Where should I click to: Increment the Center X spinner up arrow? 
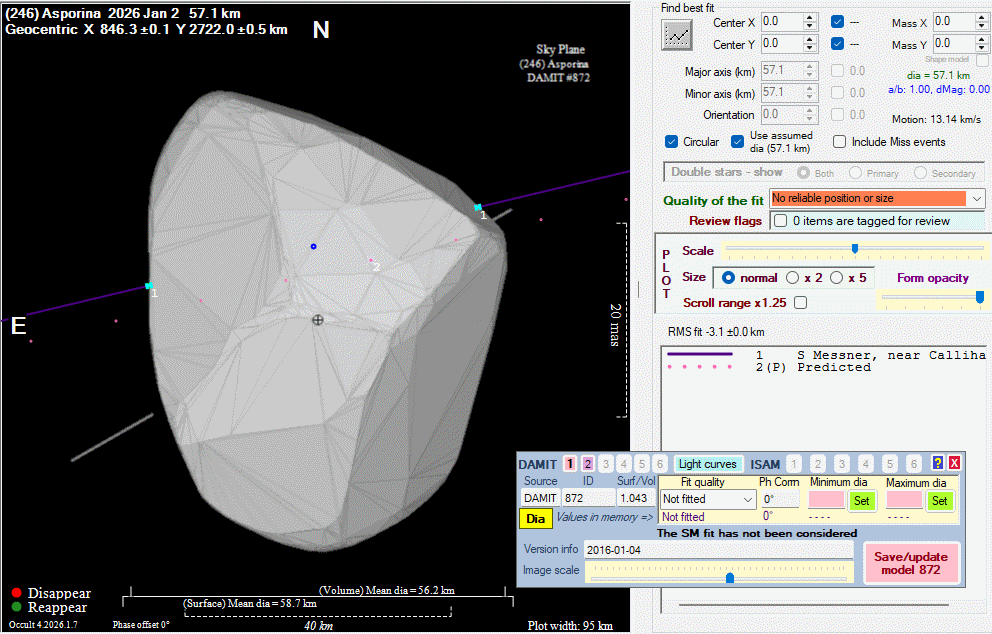coord(810,17)
